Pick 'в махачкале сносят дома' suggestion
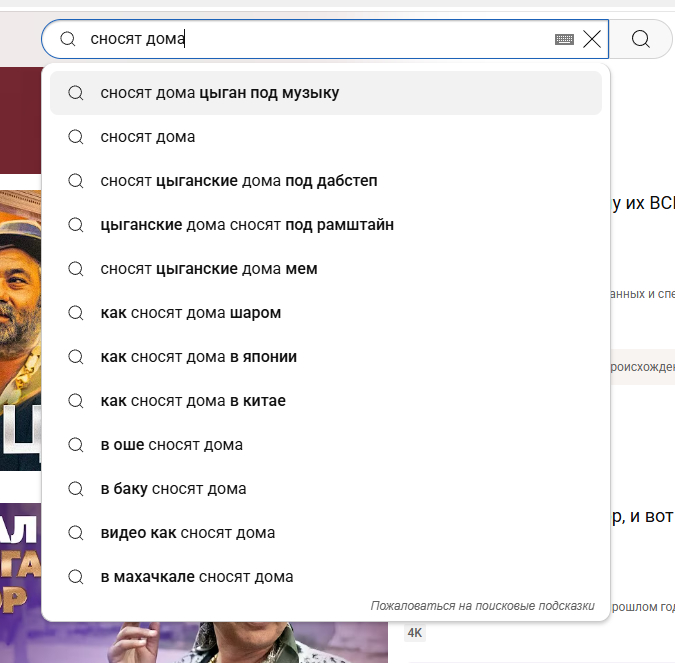The height and width of the screenshot is (663, 675). pyautogui.click(x=197, y=577)
